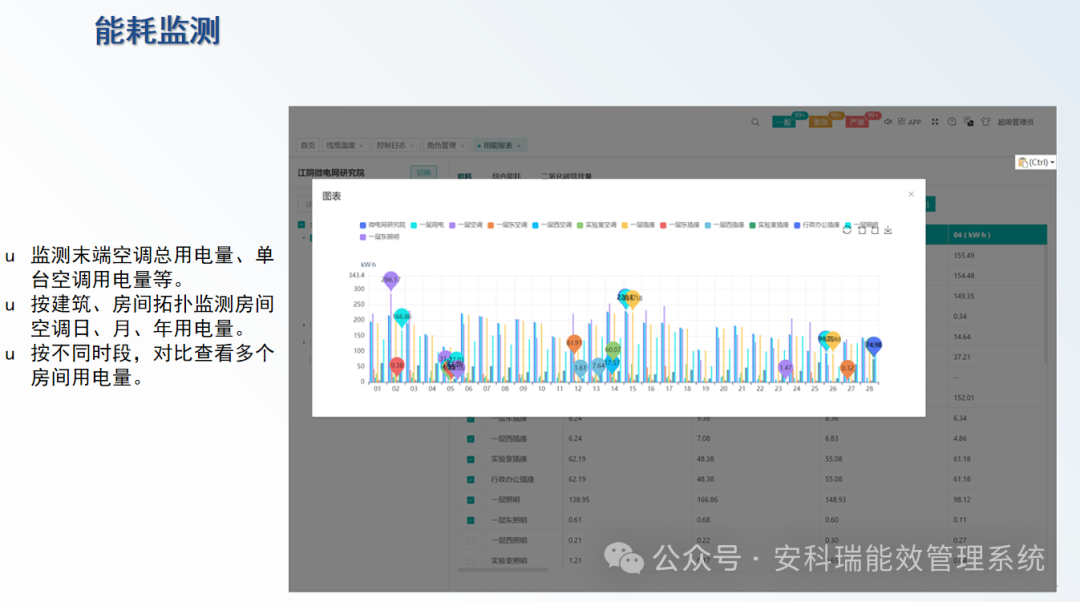The image size is (1080, 602).
Task: Uncheck the 一层照明 row checkbox
Action: pos(470,500)
